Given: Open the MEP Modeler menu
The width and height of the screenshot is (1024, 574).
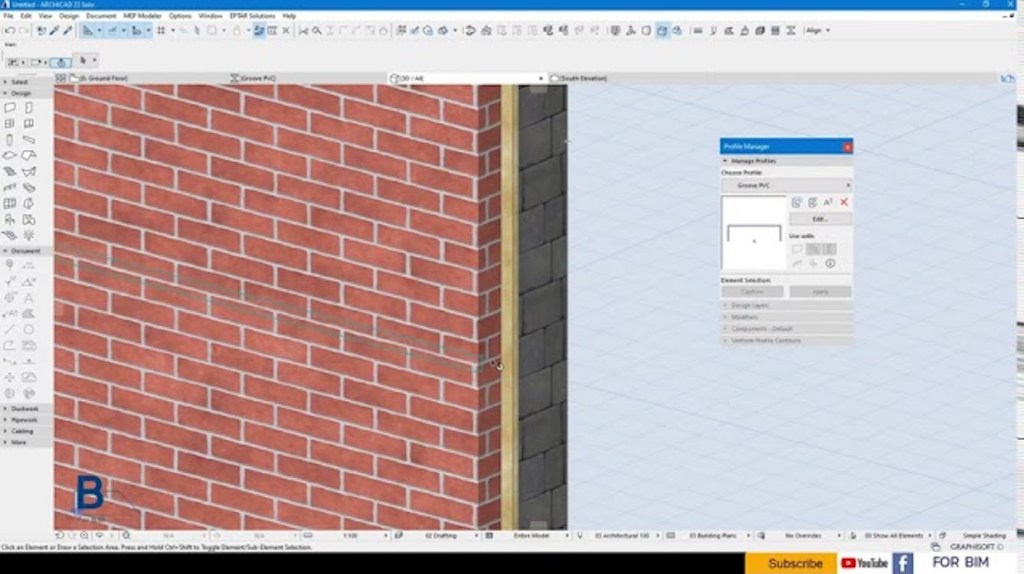Looking at the screenshot, I should click(142, 16).
